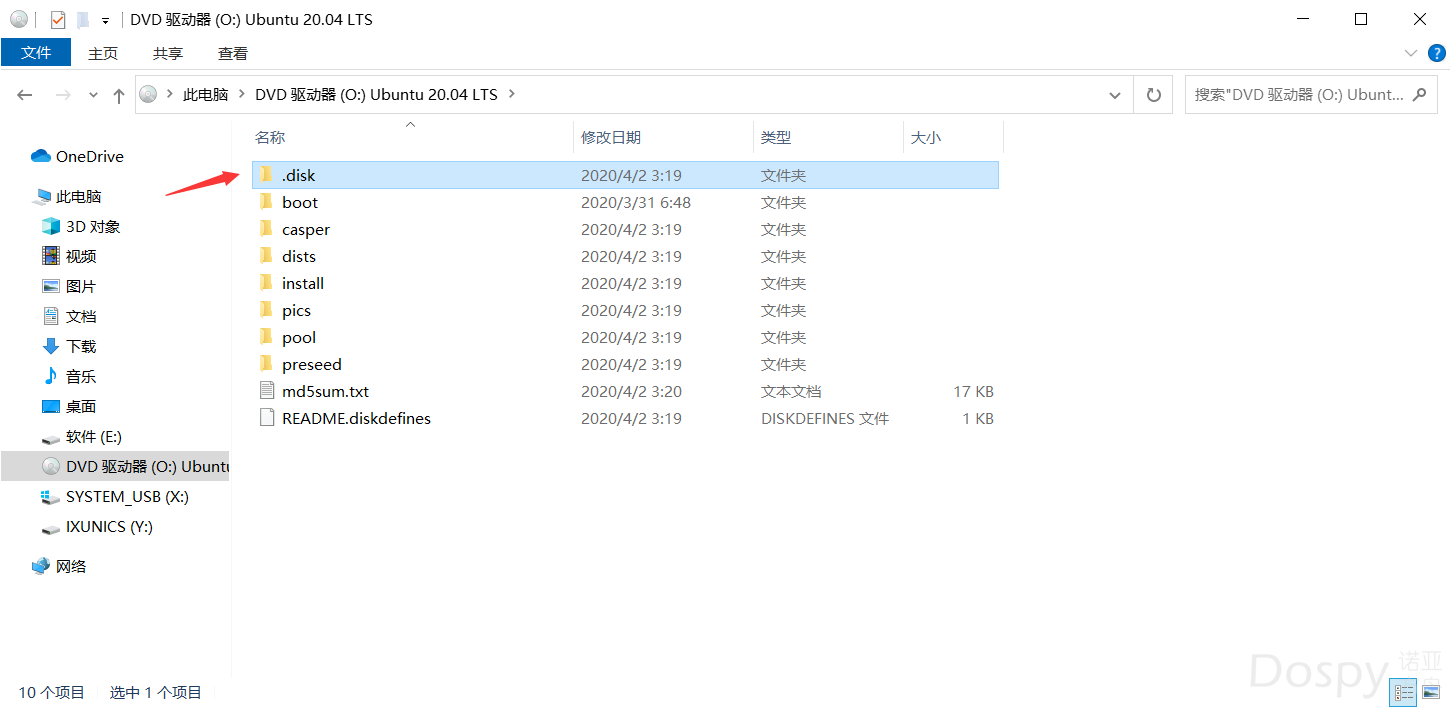Click the Back navigation arrow
This screenshot has width=1451, height=708.
25,95
